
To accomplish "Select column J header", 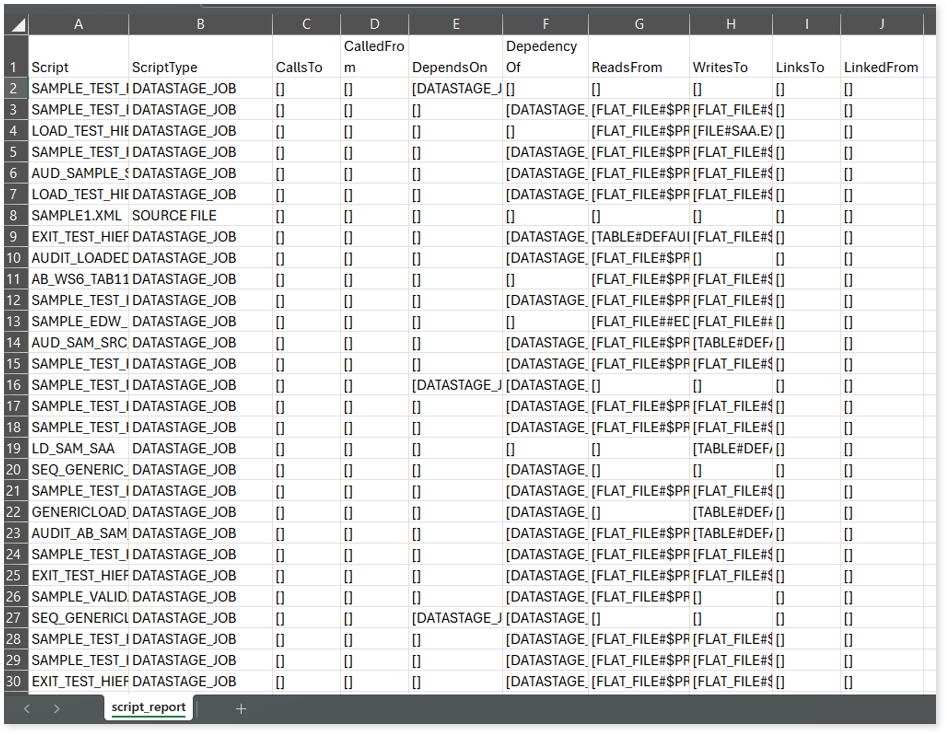I will pyautogui.click(x=880, y=24).
